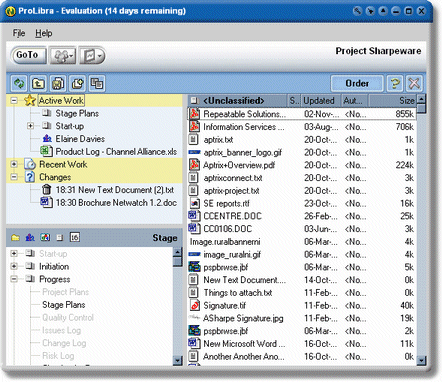The height and width of the screenshot is (382, 442).
Task: Select Initiation in Stage panel
Action: 54,267
